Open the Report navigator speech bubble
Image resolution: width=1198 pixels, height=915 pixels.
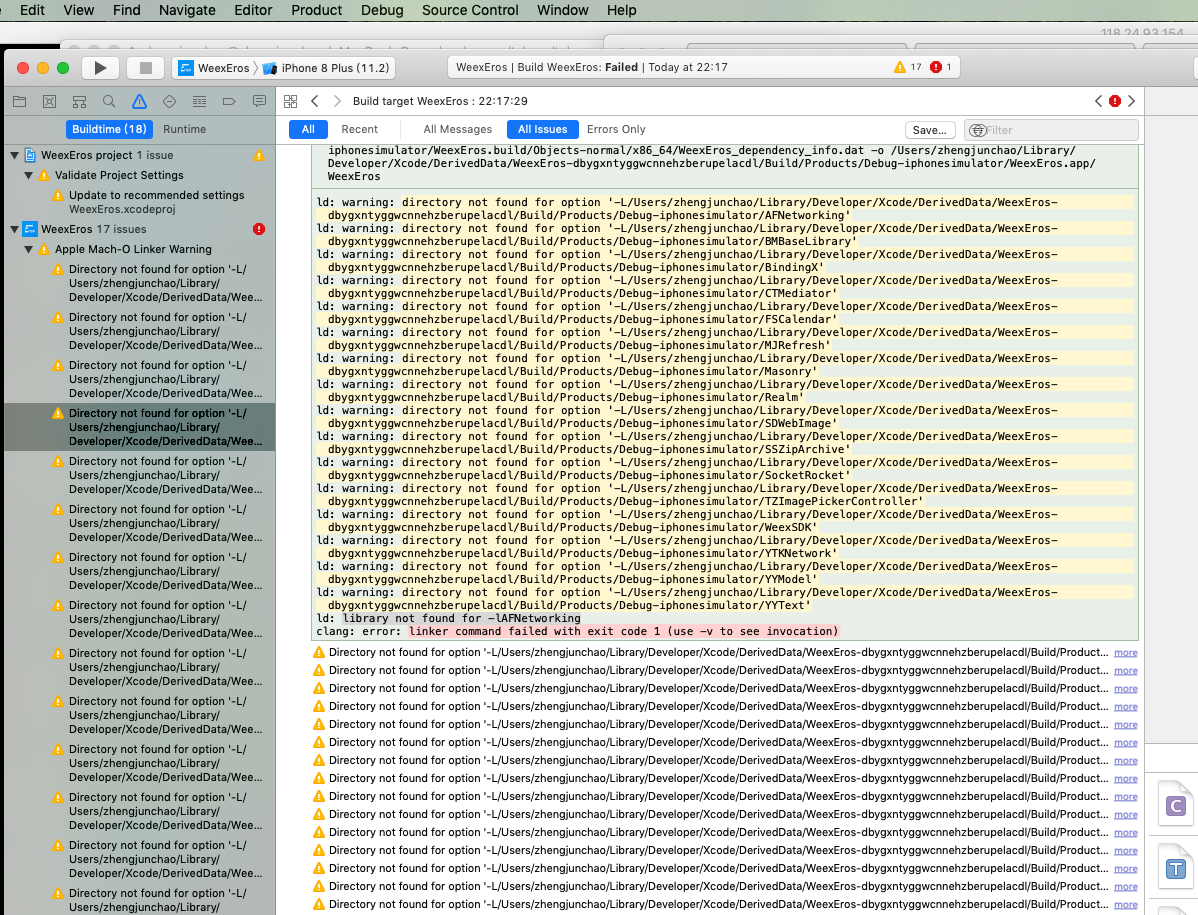[258, 101]
